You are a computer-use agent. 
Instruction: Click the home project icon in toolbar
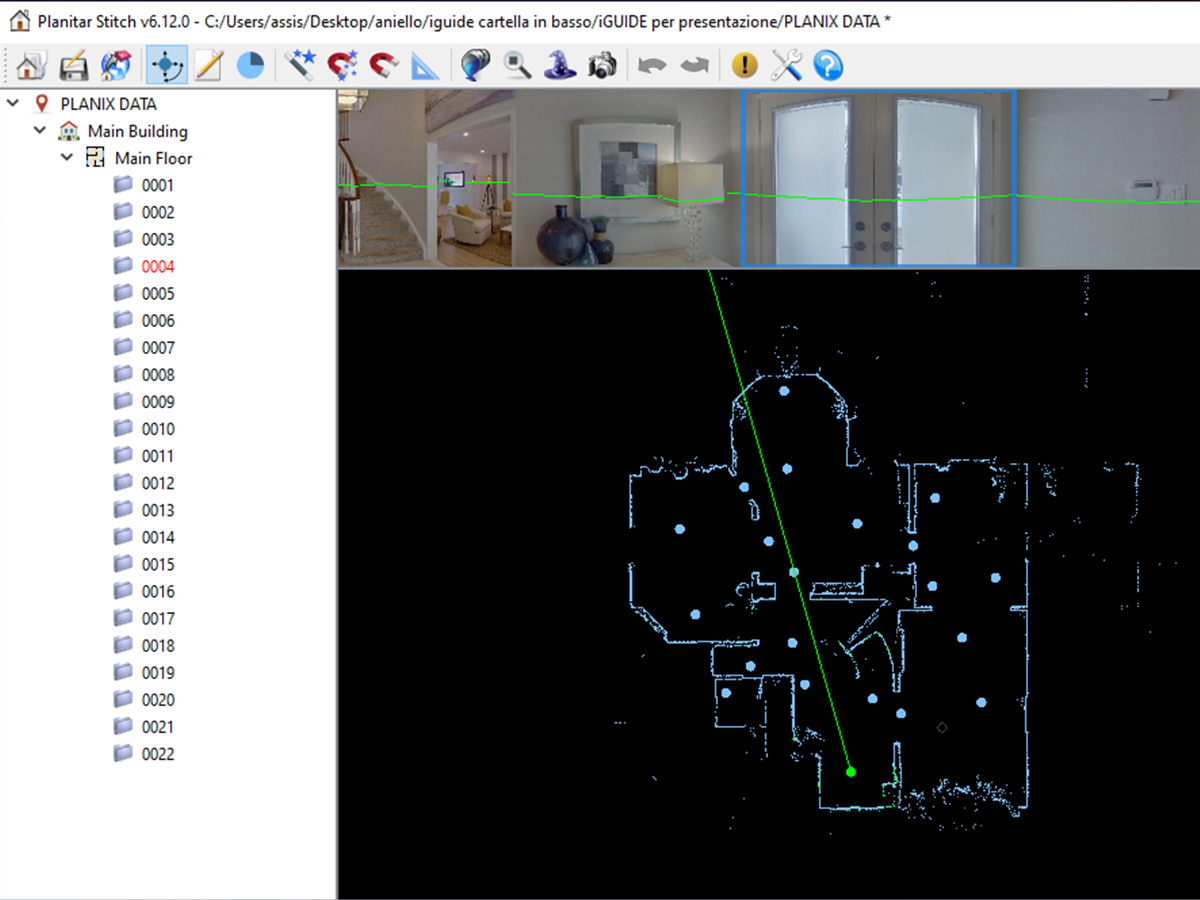tap(31, 66)
